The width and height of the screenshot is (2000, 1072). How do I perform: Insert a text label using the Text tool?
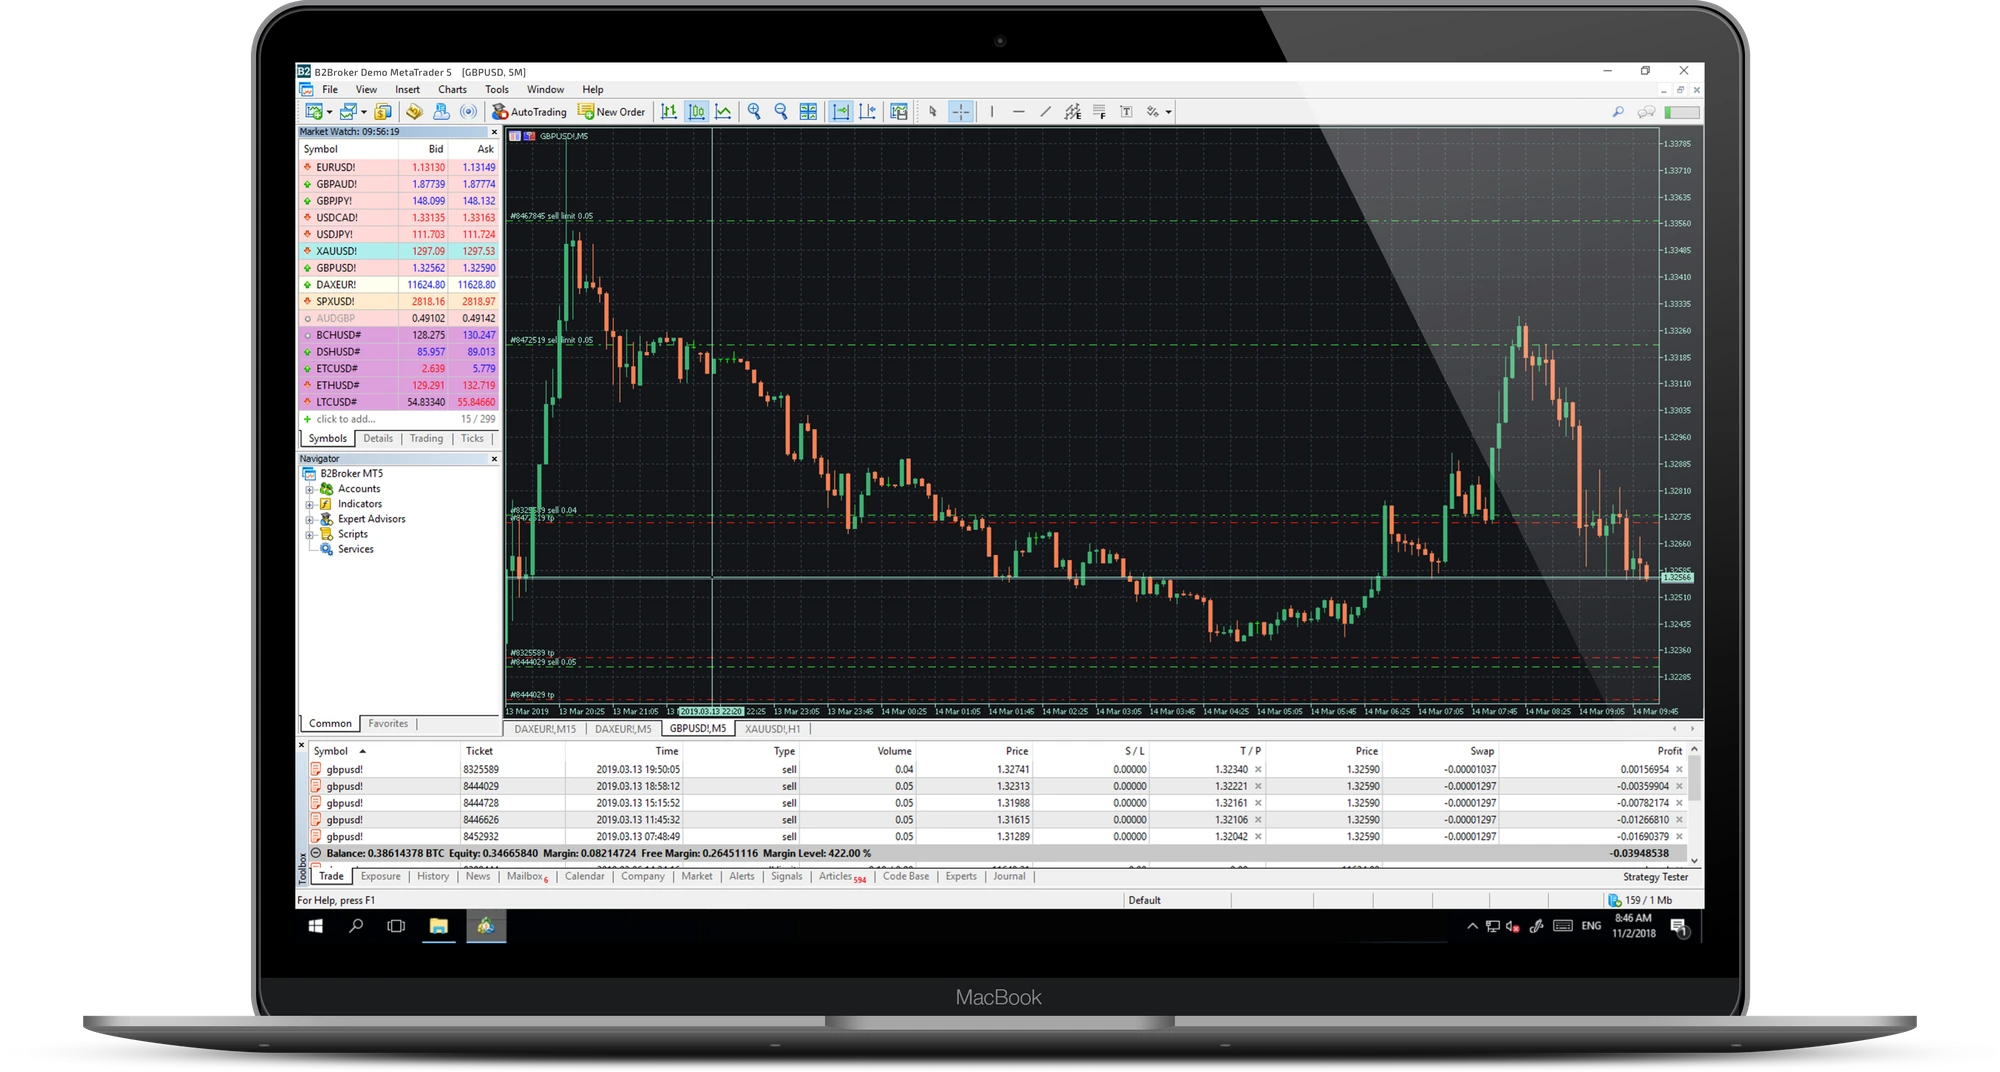pos(1127,112)
